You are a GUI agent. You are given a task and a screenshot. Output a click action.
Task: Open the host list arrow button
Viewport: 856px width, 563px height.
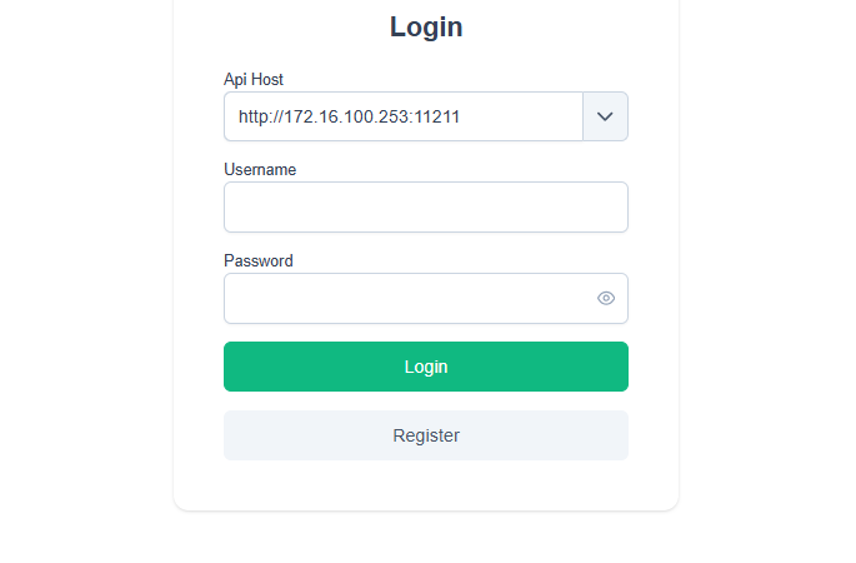click(x=605, y=117)
